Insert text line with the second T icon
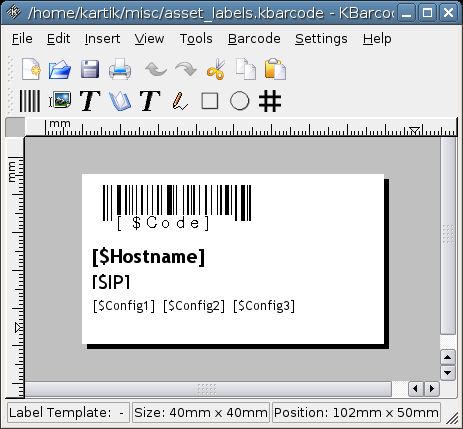The image size is (463, 429). [x=150, y=101]
